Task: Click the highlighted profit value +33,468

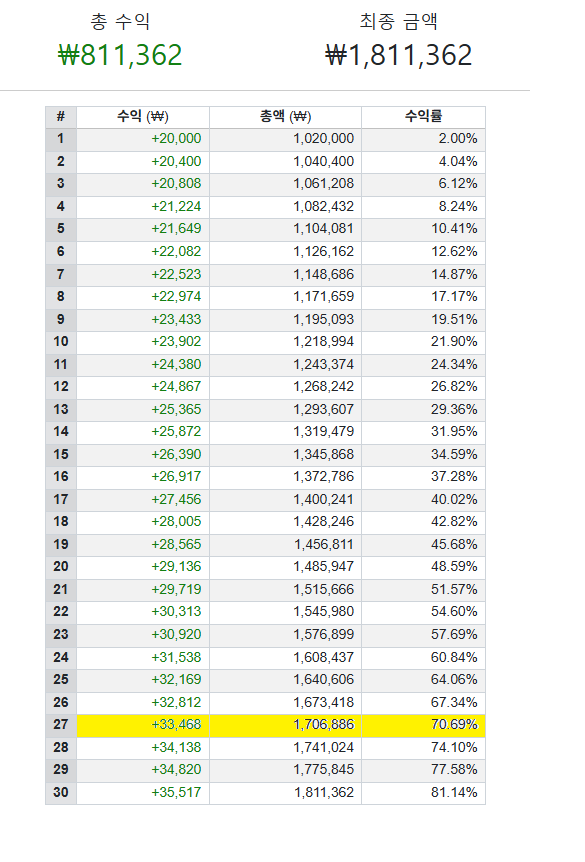Action: (x=176, y=725)
